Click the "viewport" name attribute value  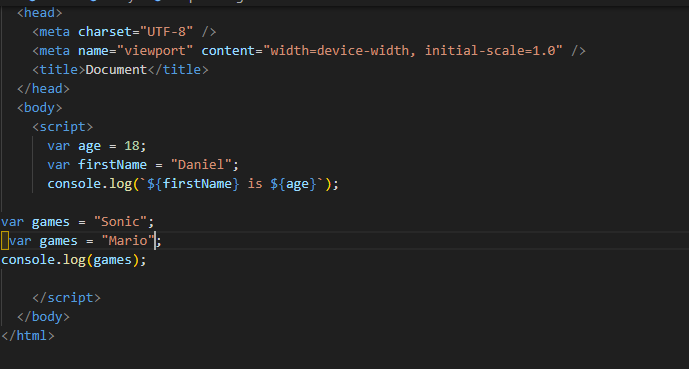(x=155, y=51)
